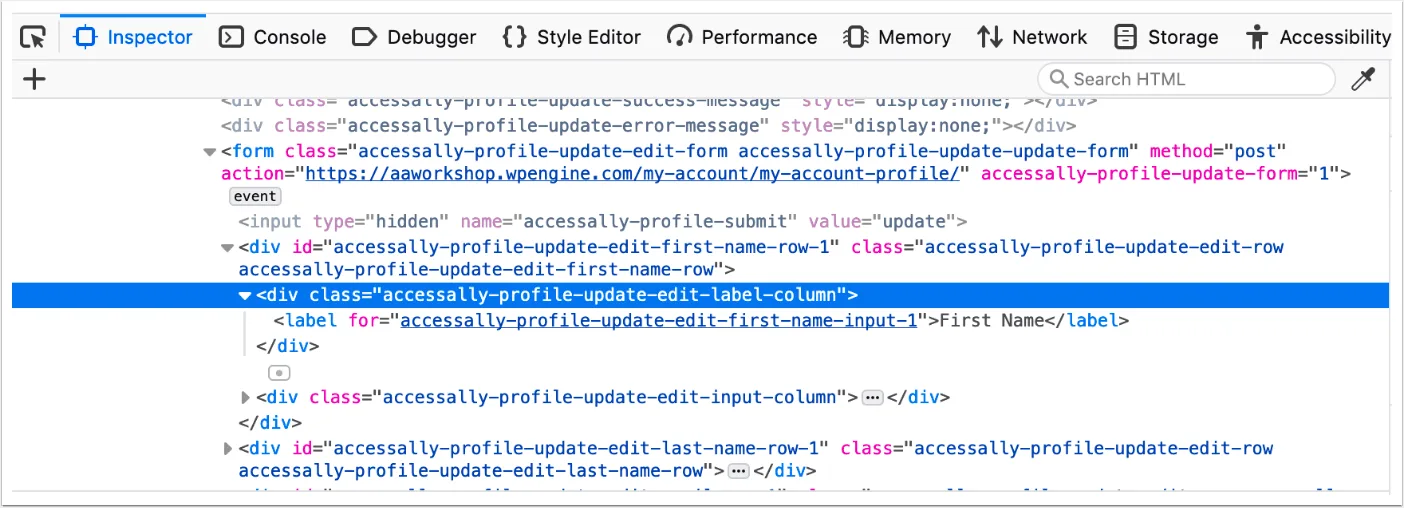This screenshot has width=1404, height=508.
Task: Open the Accessibility tab
Action: tap(1319, 38)
